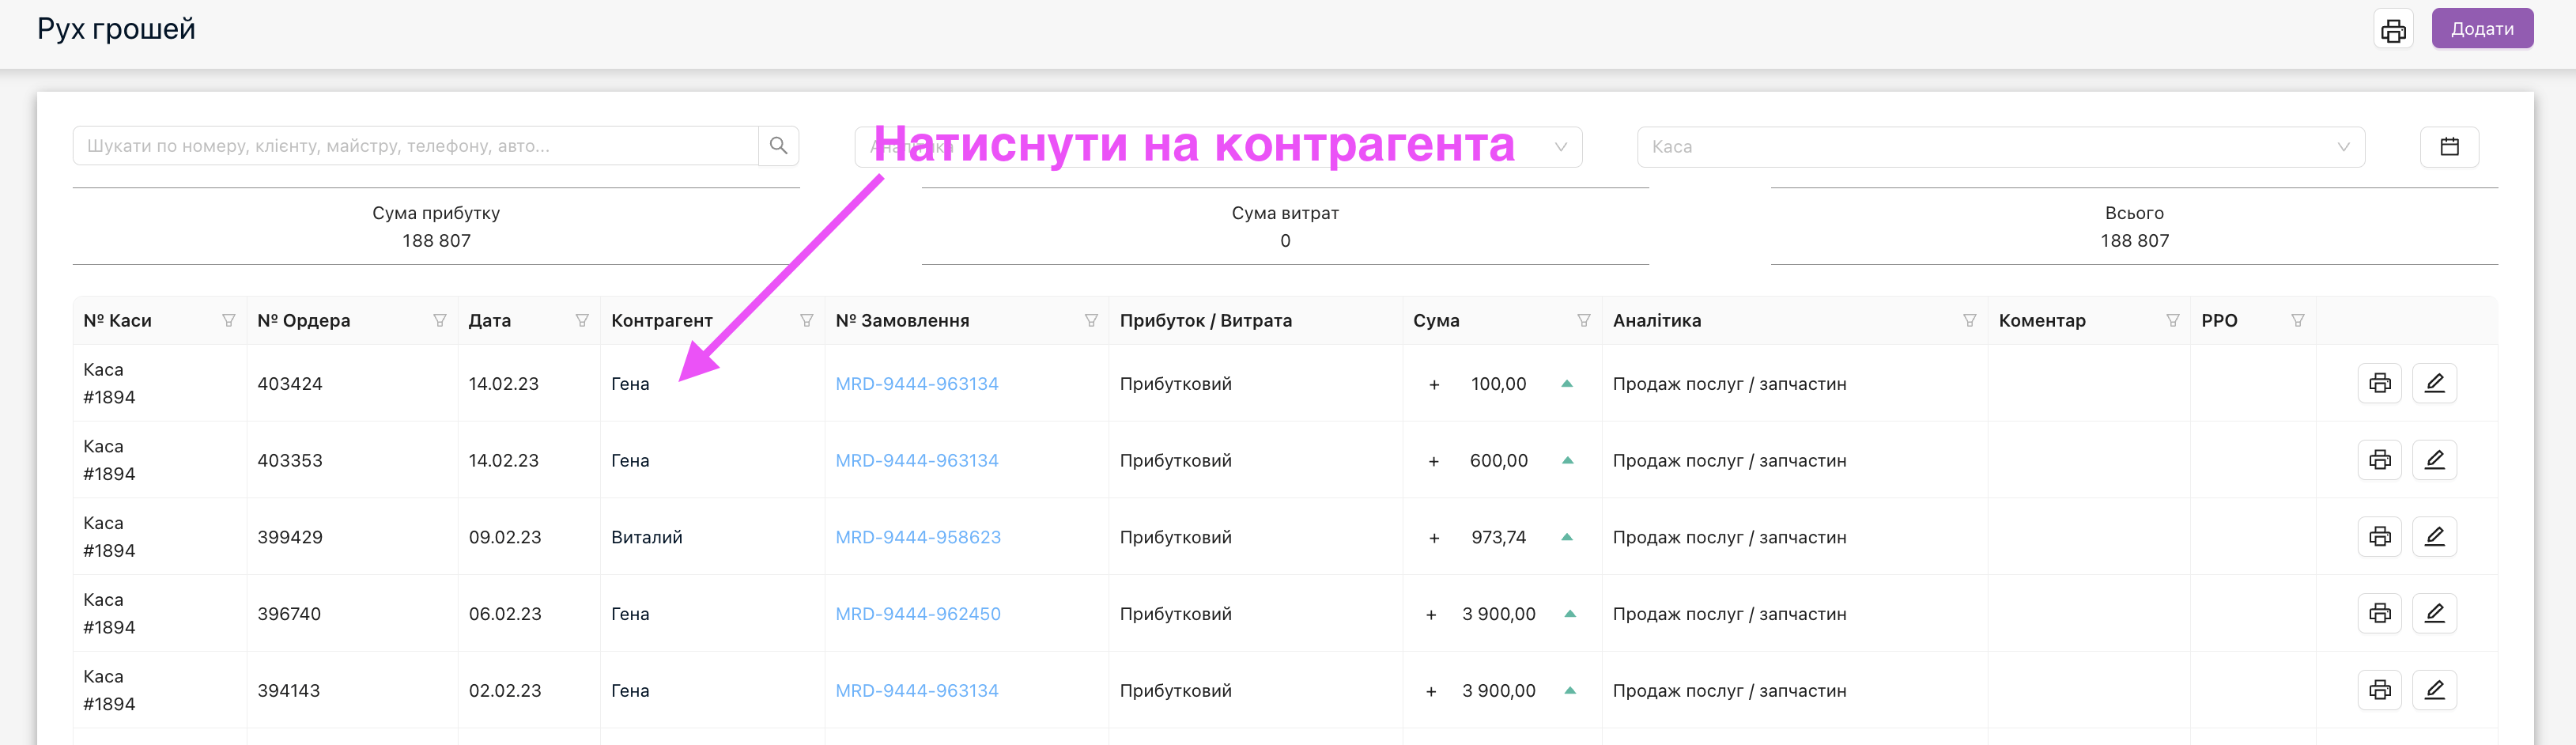Click the search magnifier icon
The image size is (2576, 745).
point(778,146)
